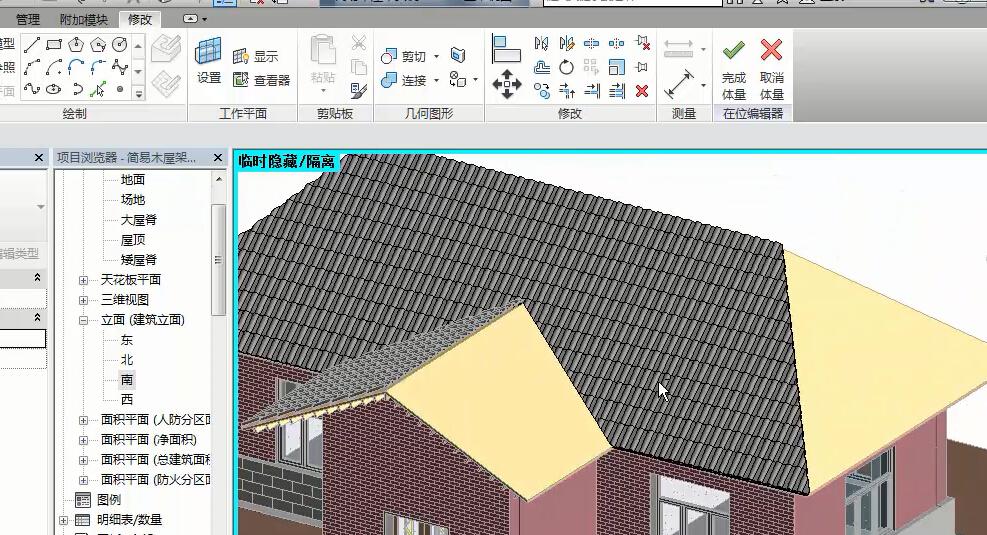The image size is (987, 535).
Task: Select the Rotate tool
Action: 567,67
